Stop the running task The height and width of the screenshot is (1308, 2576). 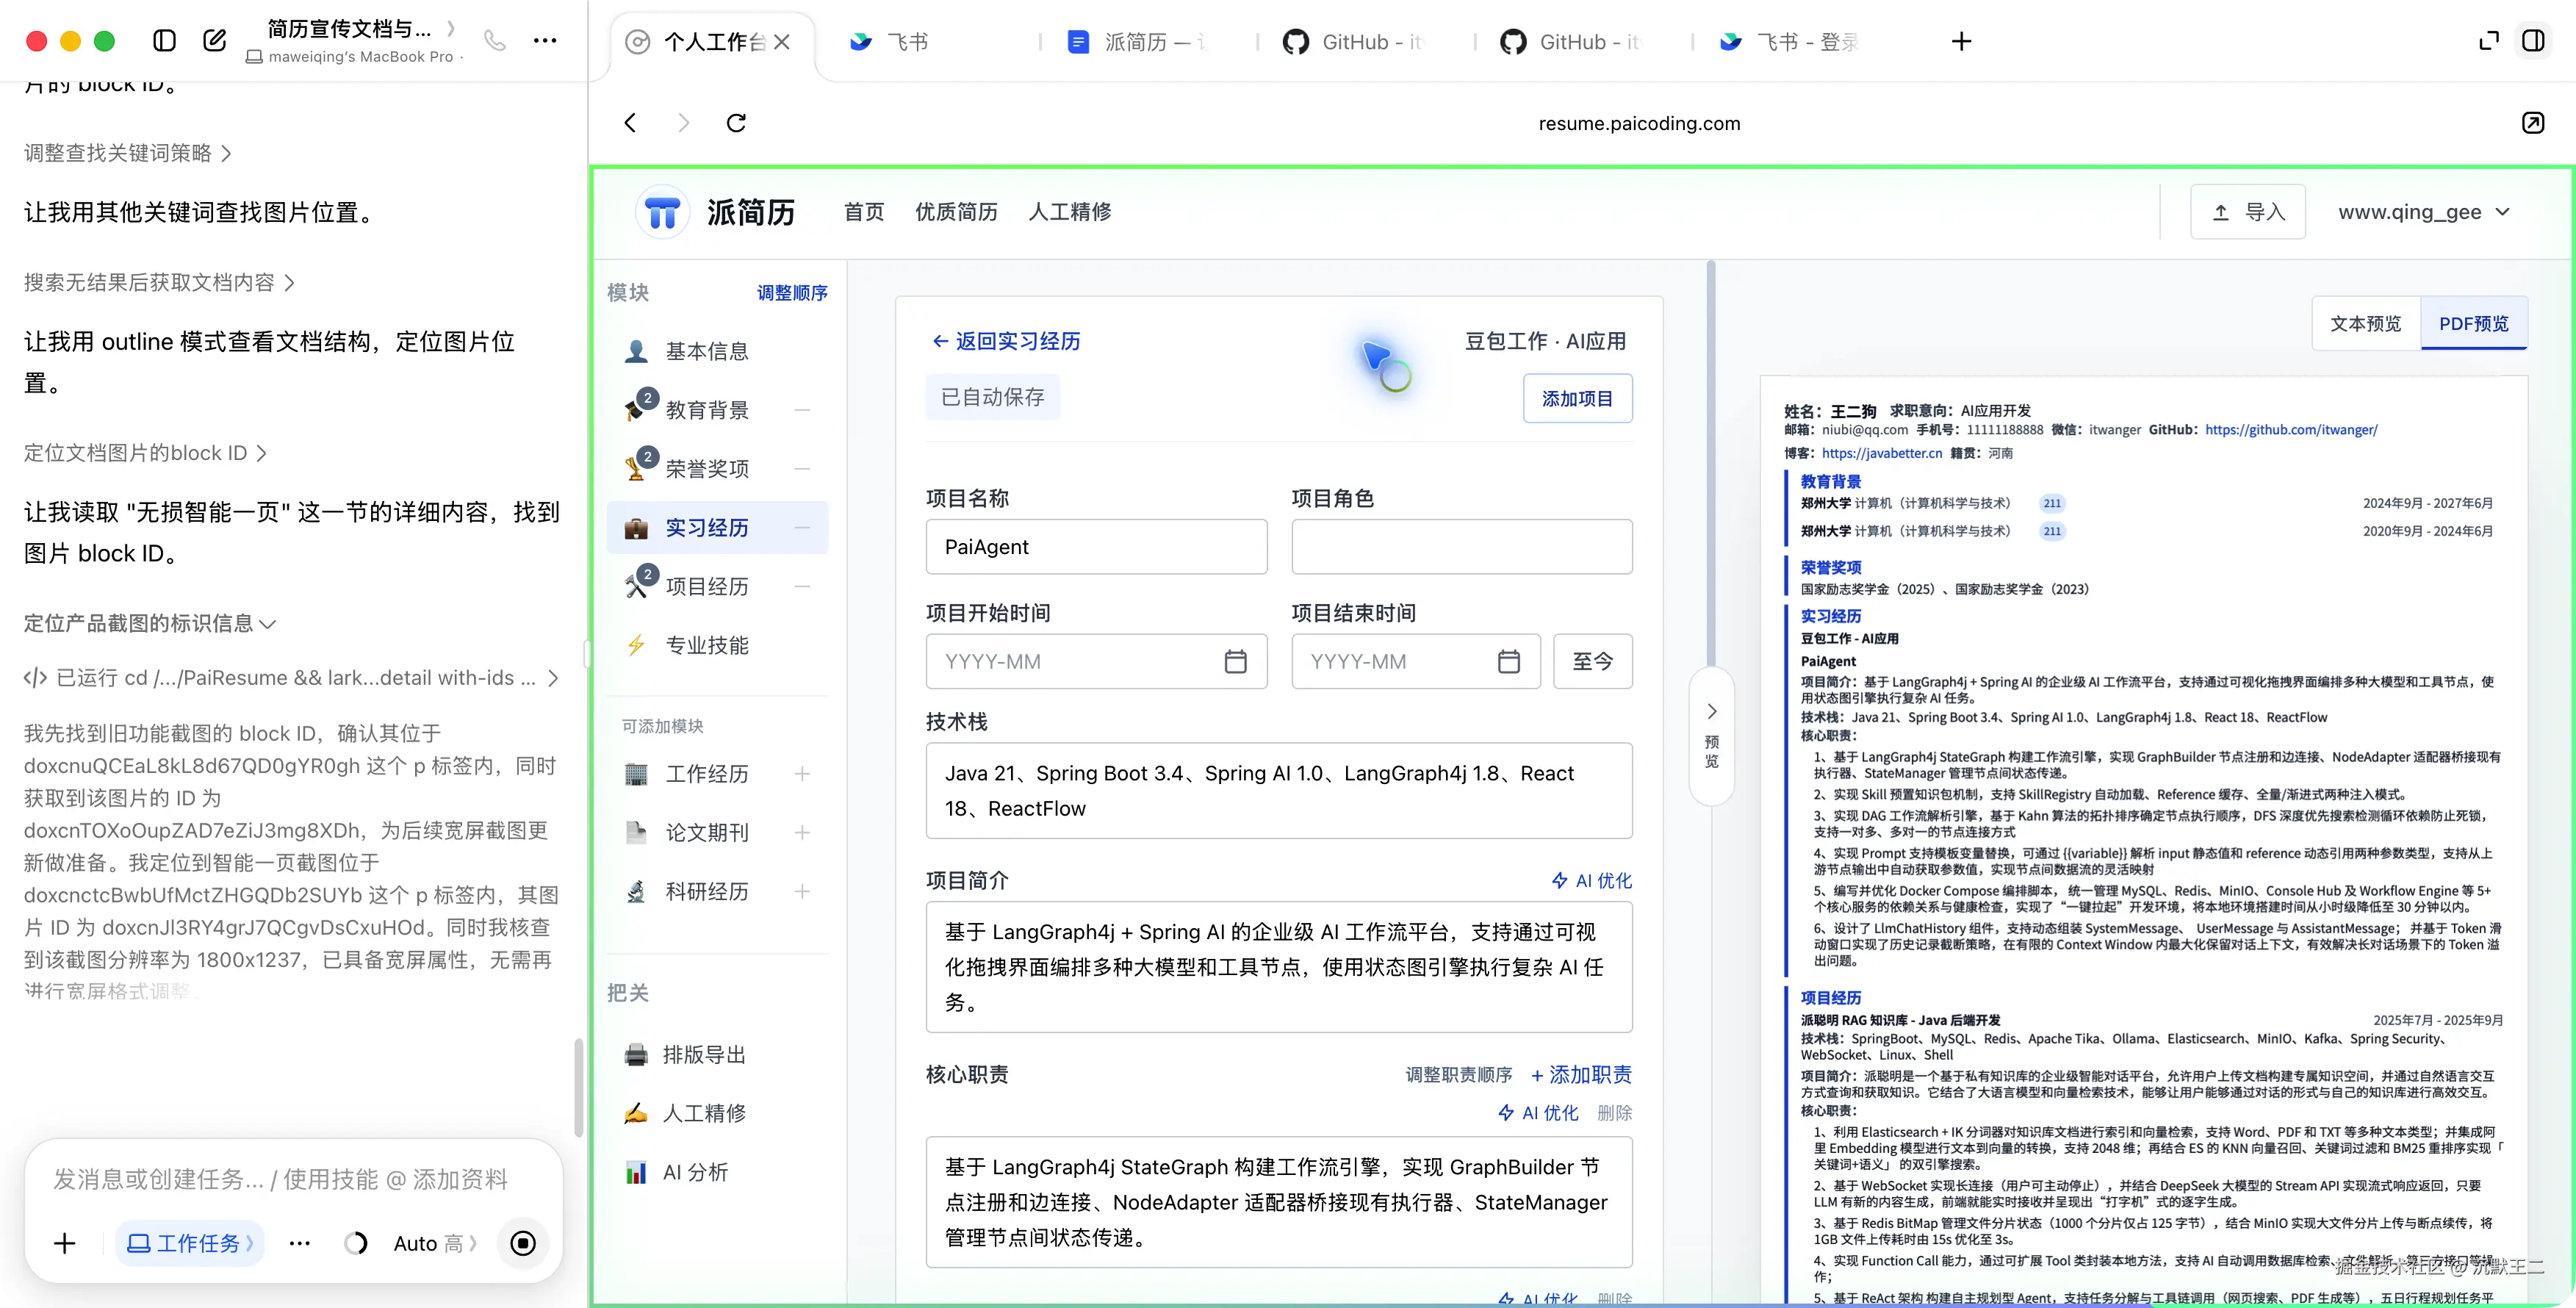[x=523, y=1243]
